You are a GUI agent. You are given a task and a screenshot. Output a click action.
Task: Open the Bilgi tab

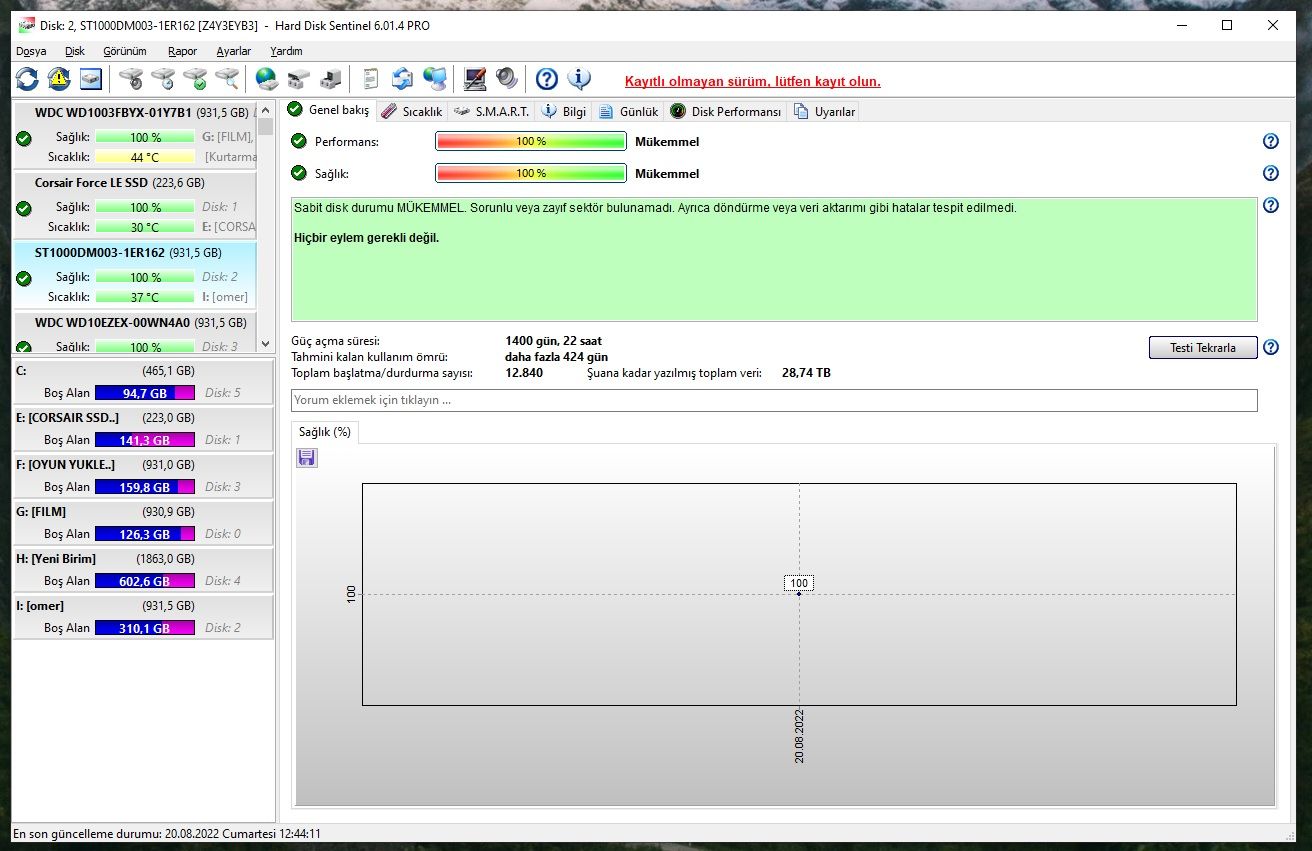click(x=564, y=112)
